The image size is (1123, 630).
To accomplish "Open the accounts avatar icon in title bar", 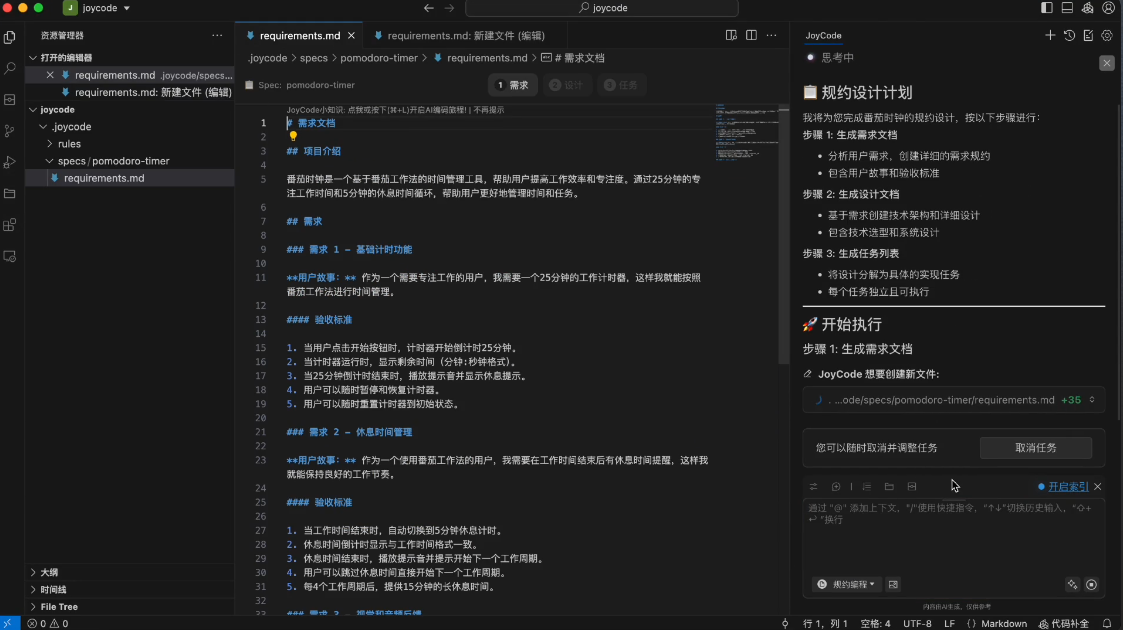I will pyautogui.click(x=1109, y=8).
